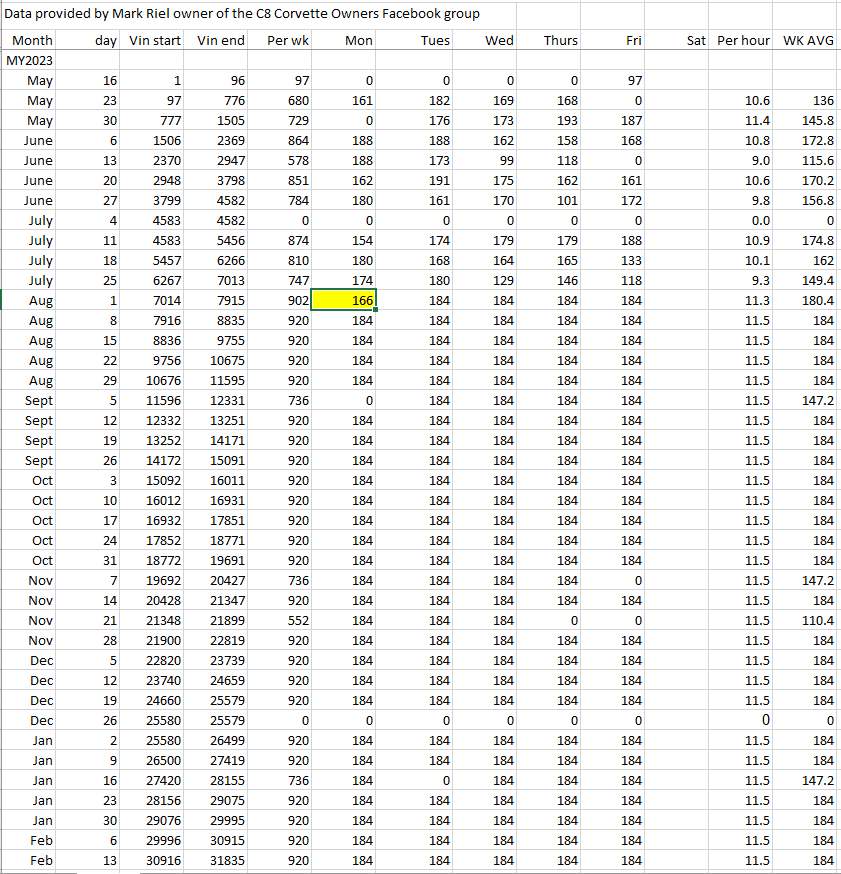Select the Tues column header cell
841x874 pixels.
[434, 40]
